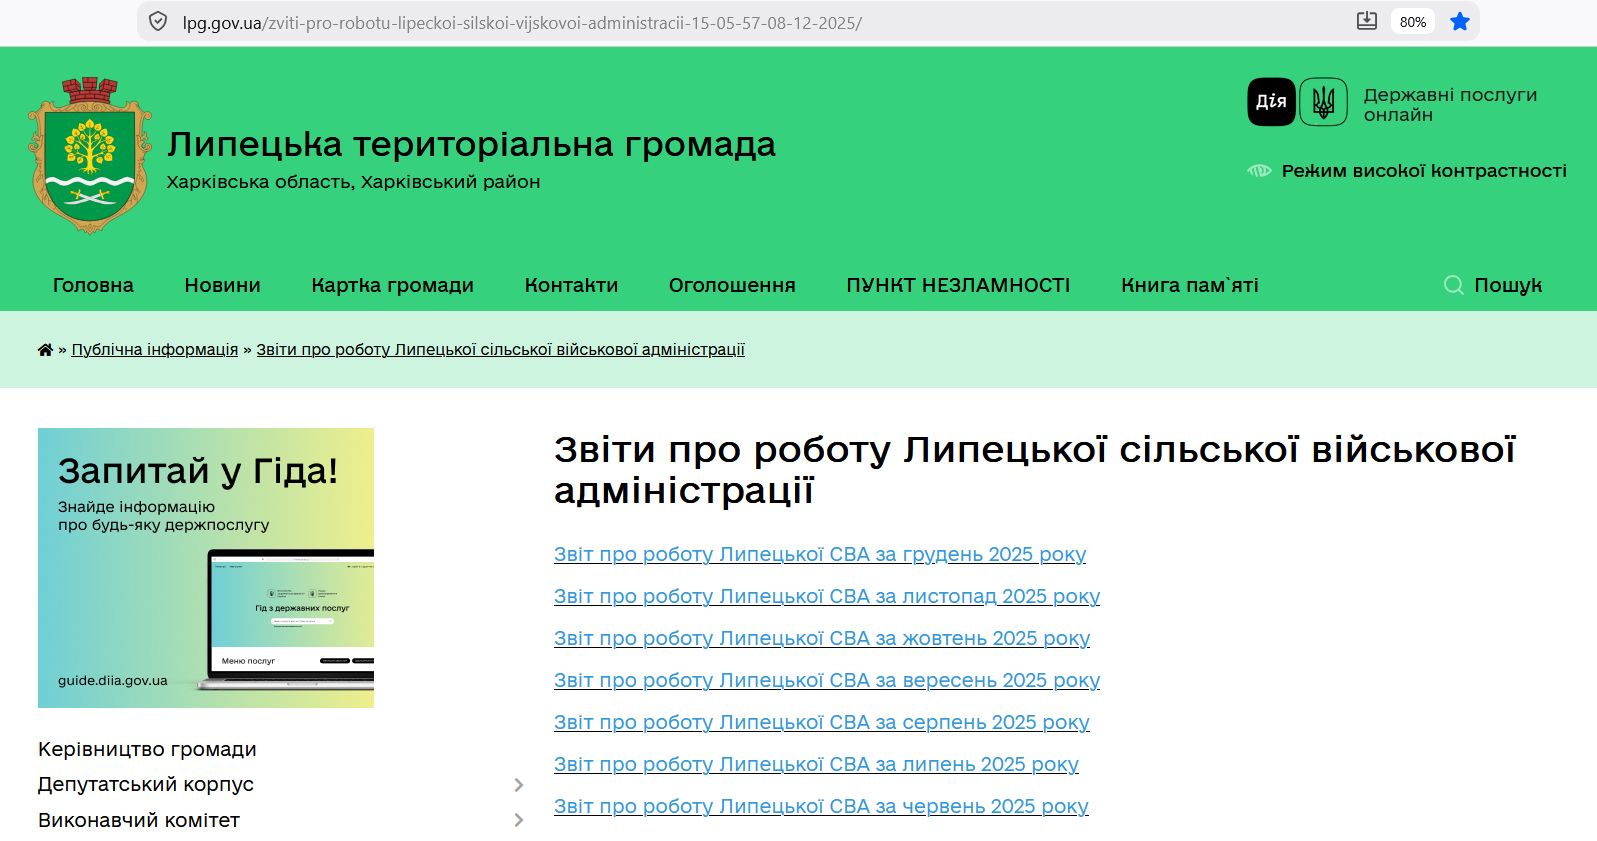Open report for серпень 2025

822,722
